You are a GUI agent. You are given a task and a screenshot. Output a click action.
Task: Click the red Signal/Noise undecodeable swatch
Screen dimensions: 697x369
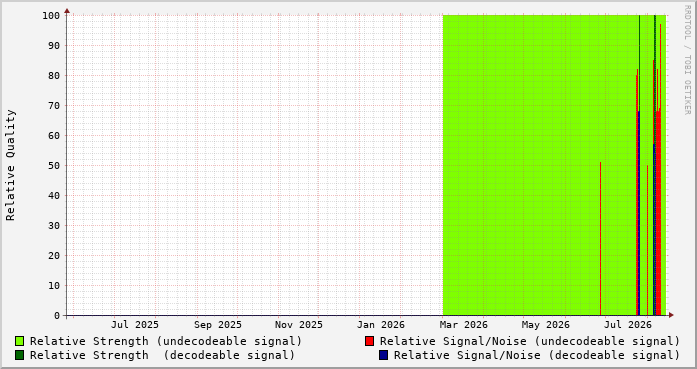[369, 341]
